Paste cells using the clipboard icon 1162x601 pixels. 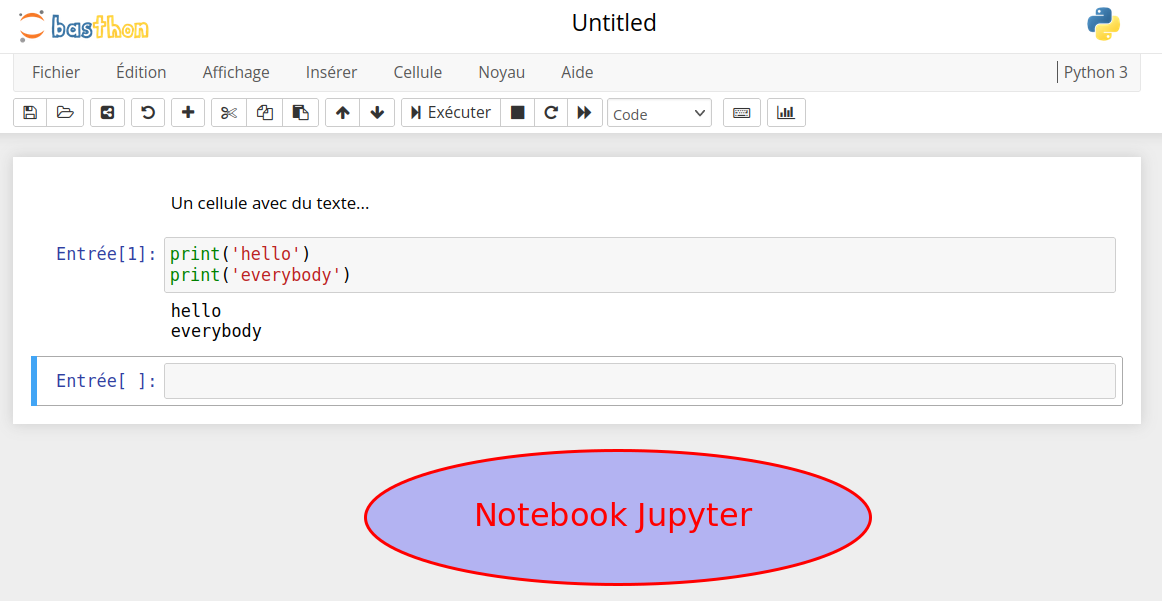pos(300,113)
